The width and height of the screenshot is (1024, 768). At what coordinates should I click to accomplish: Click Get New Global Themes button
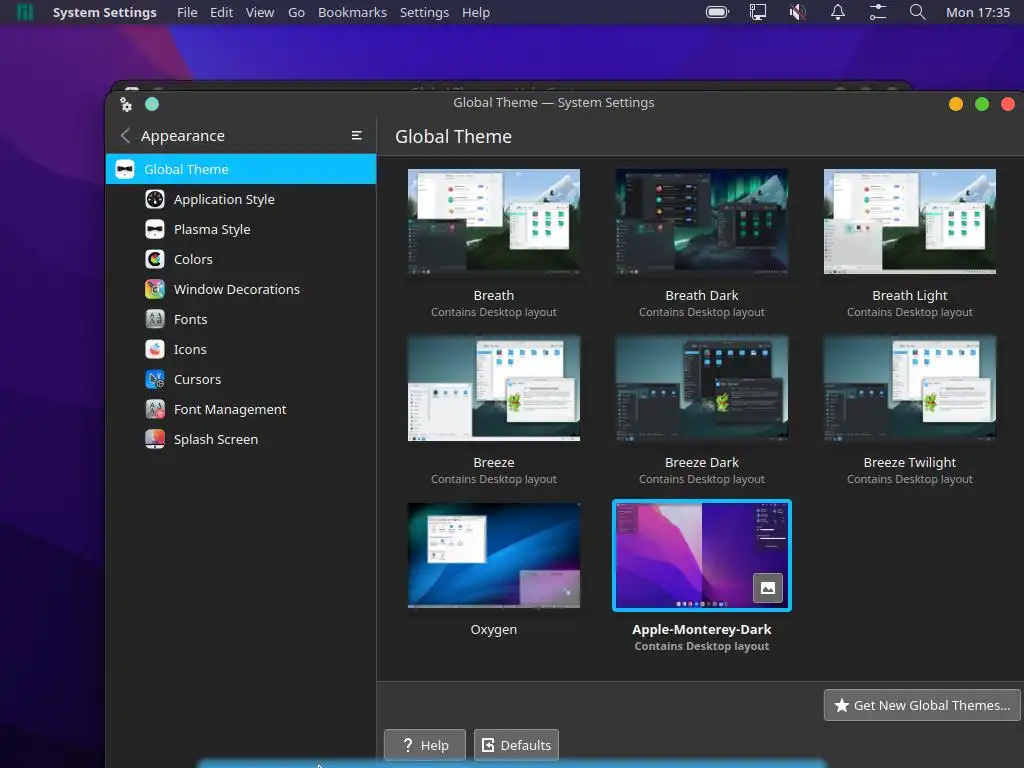click(922, 705)
